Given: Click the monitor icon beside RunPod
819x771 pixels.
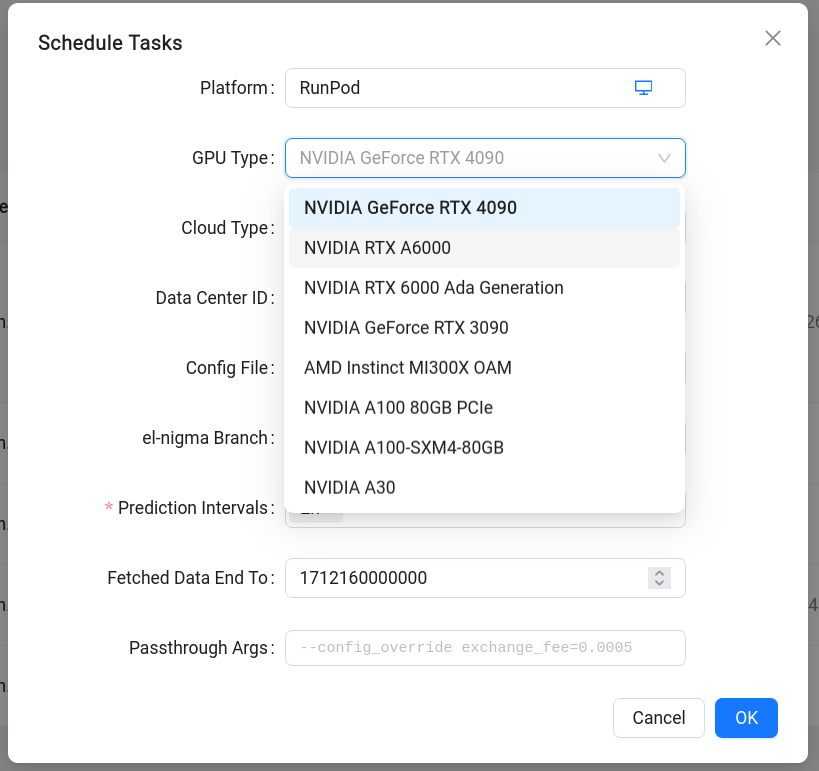Looking at the screenshot, I should [x=643, y=88].
